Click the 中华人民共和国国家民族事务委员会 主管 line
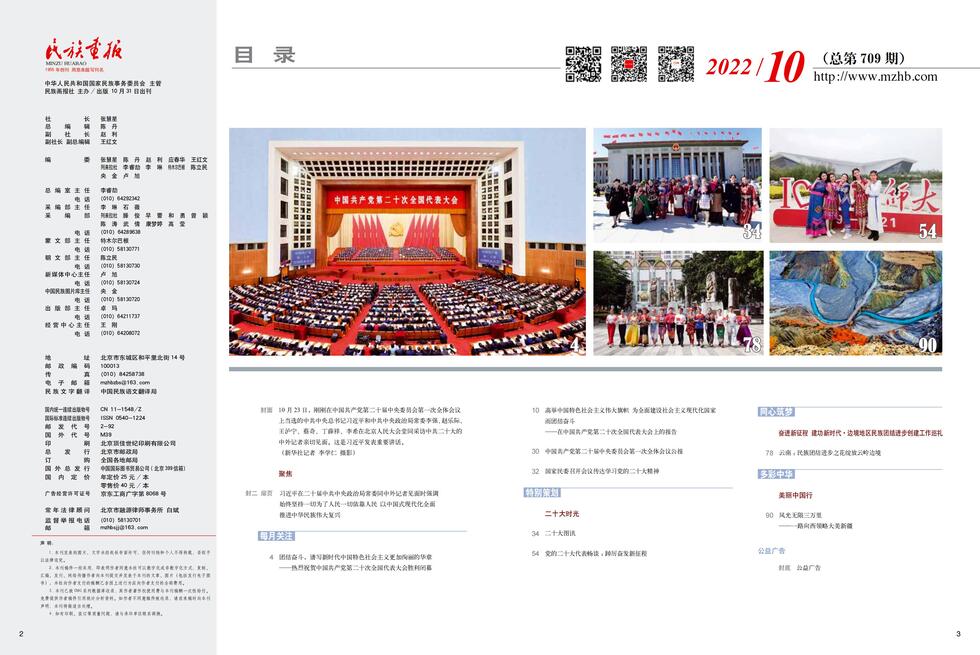Image resolution: width=980 pixels, height=655 pixels. tap(102, 83)
